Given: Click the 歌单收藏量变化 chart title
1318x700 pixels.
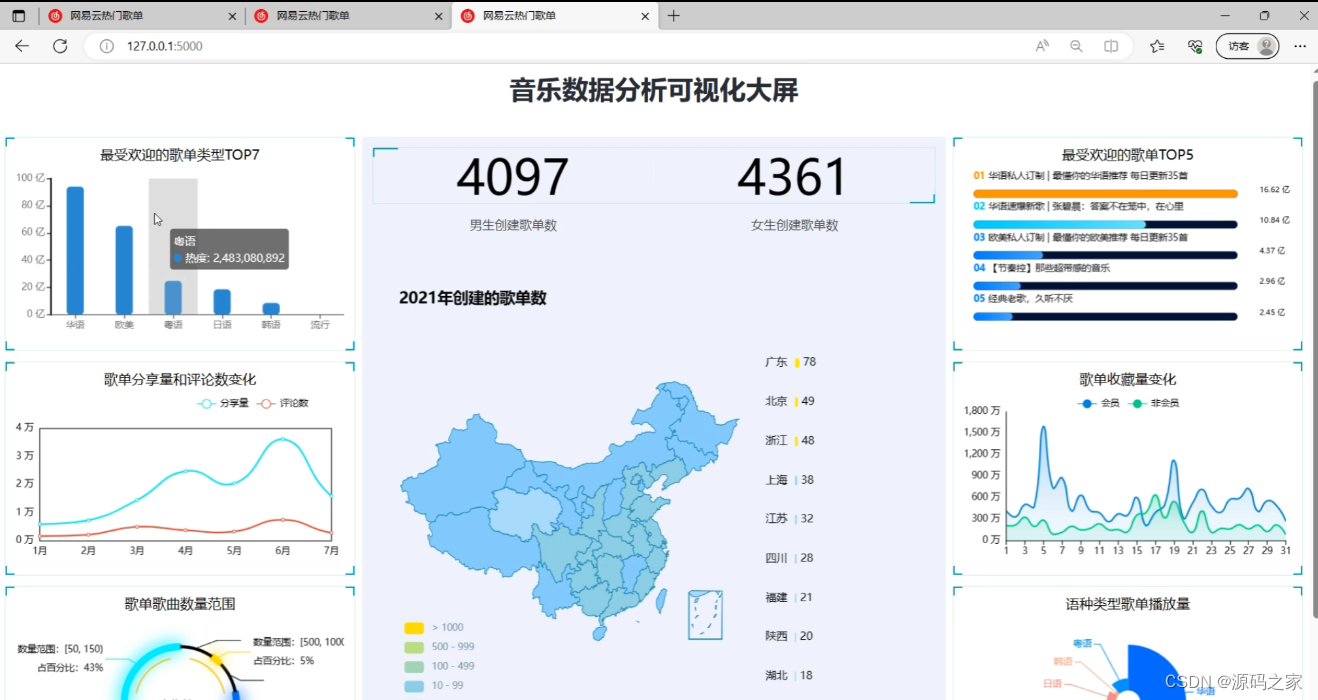Looking at the screenshot, I should [x=1128, y=379].
